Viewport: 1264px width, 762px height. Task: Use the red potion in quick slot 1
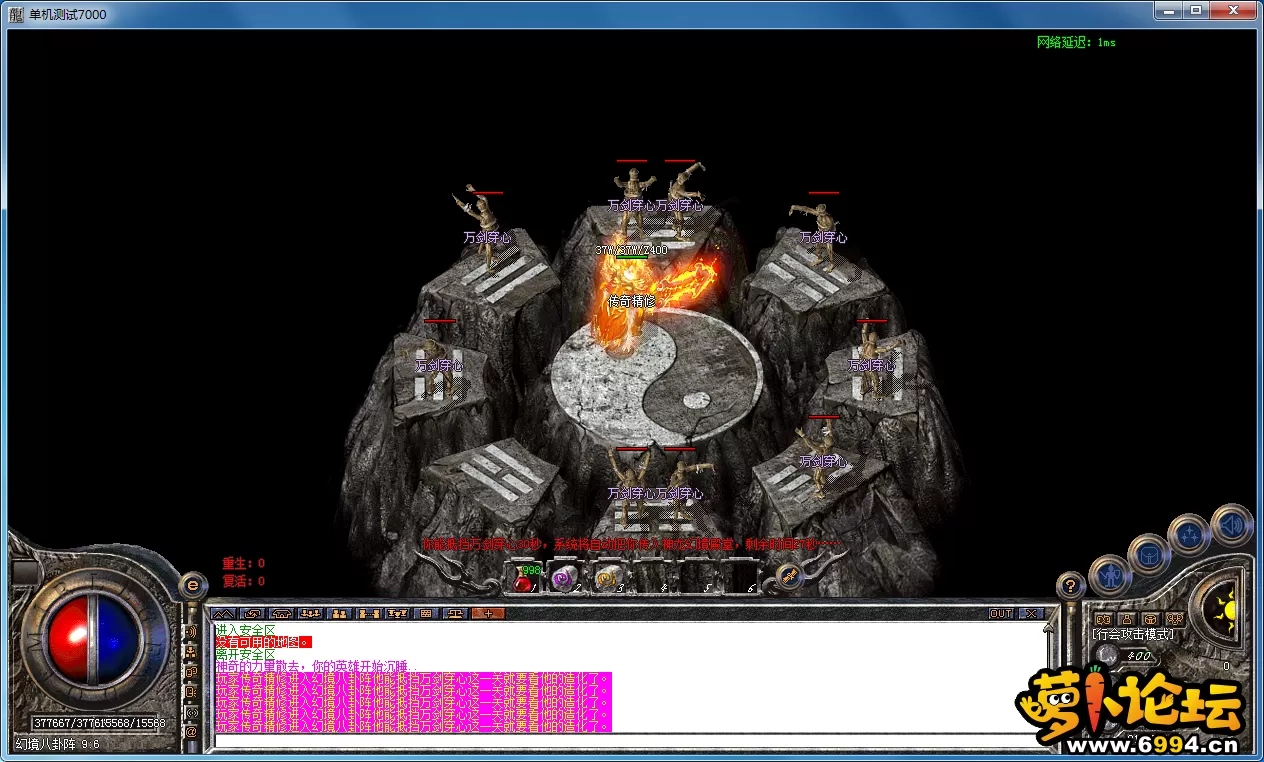click(523, 579)
